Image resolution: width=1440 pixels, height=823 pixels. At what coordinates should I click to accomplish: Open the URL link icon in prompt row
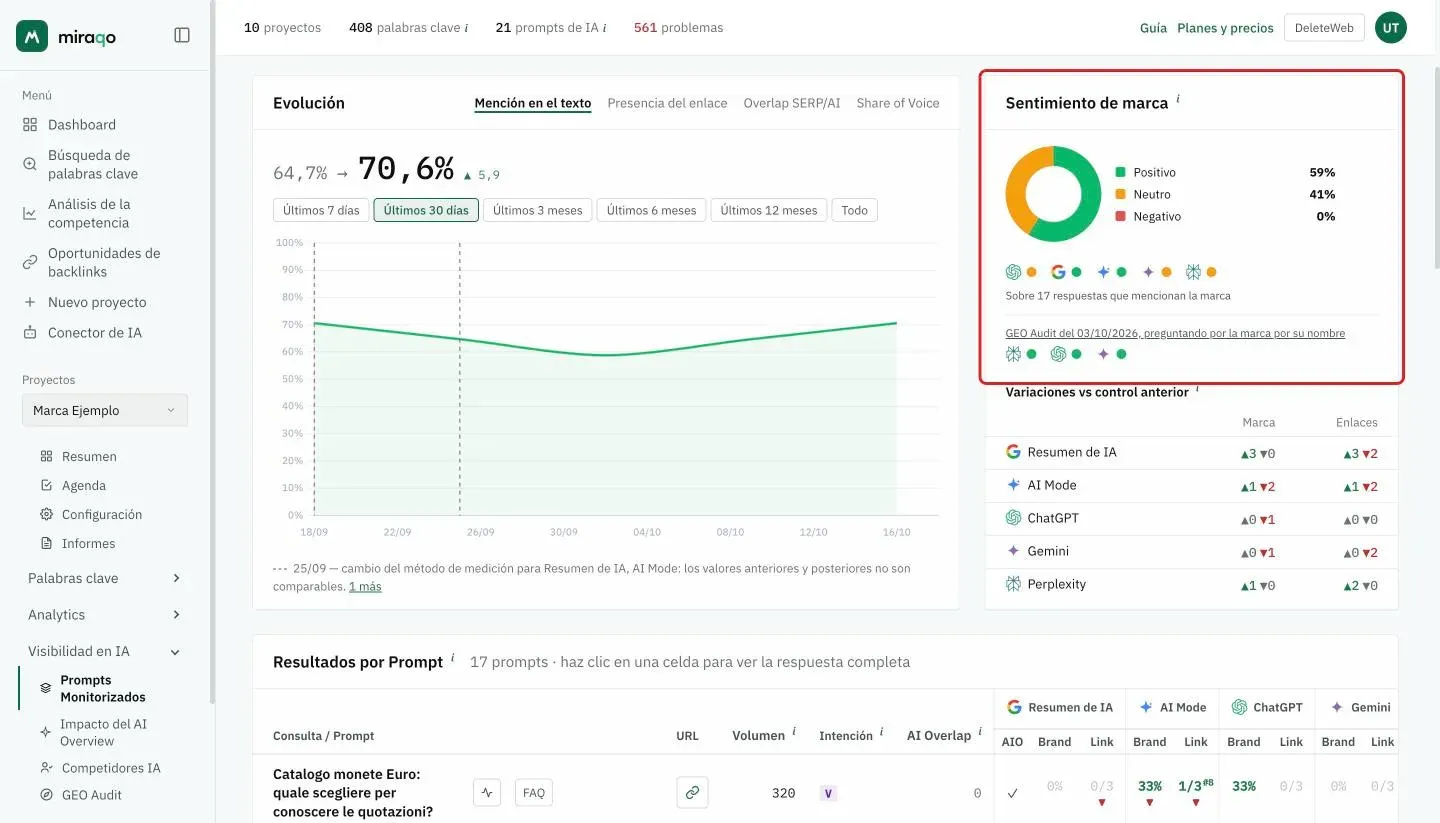click(x=692, y=793)
